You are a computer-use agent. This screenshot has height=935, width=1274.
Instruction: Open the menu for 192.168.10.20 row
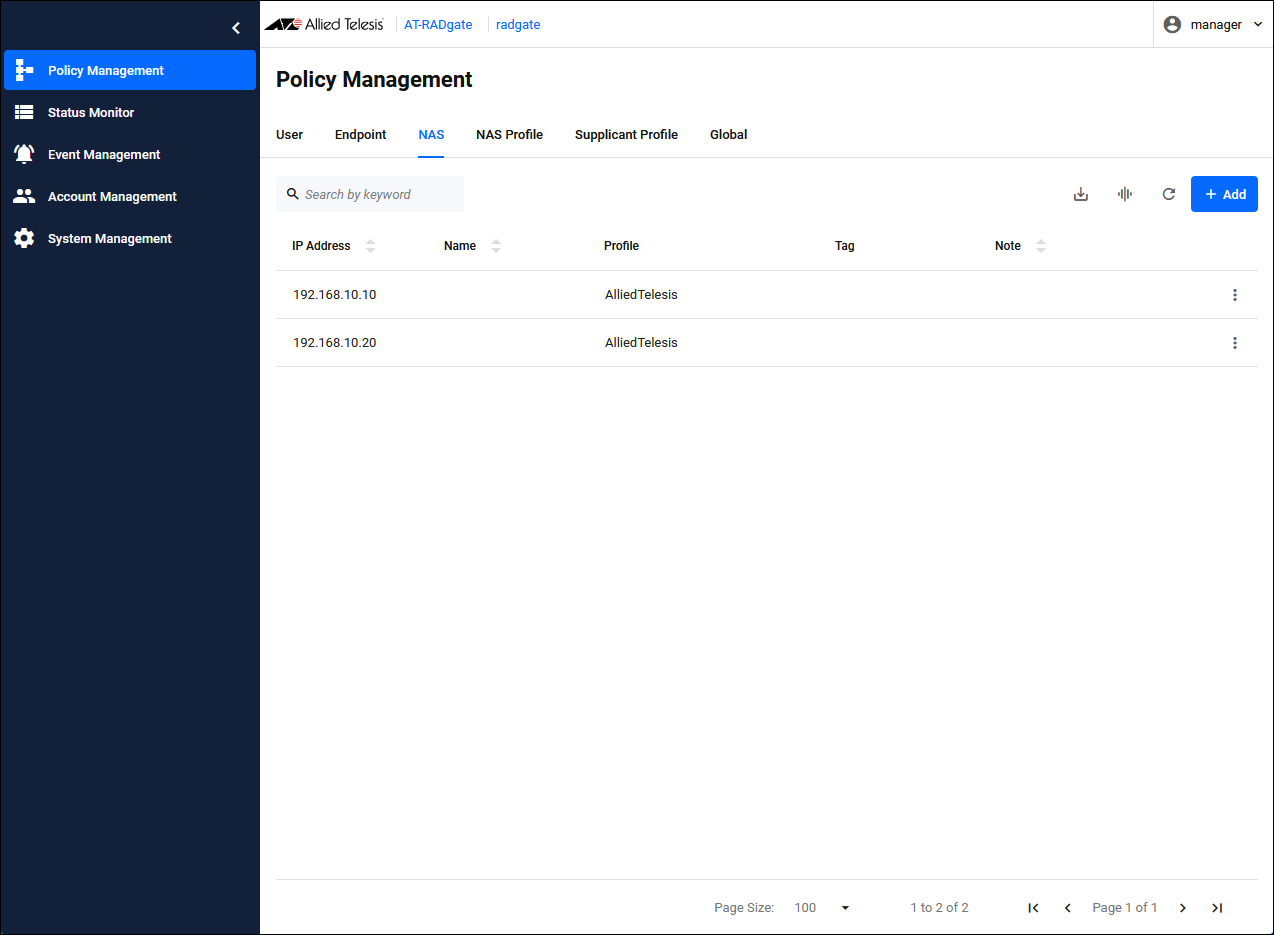[x=1234, y=343]
